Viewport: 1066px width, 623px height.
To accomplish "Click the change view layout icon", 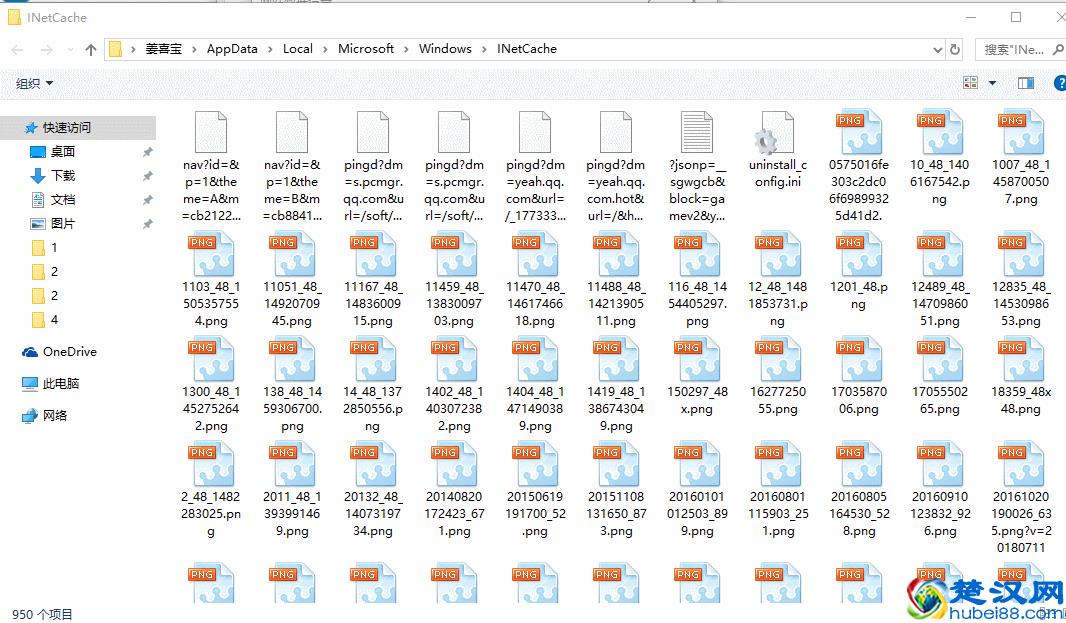I will [970, 83].
